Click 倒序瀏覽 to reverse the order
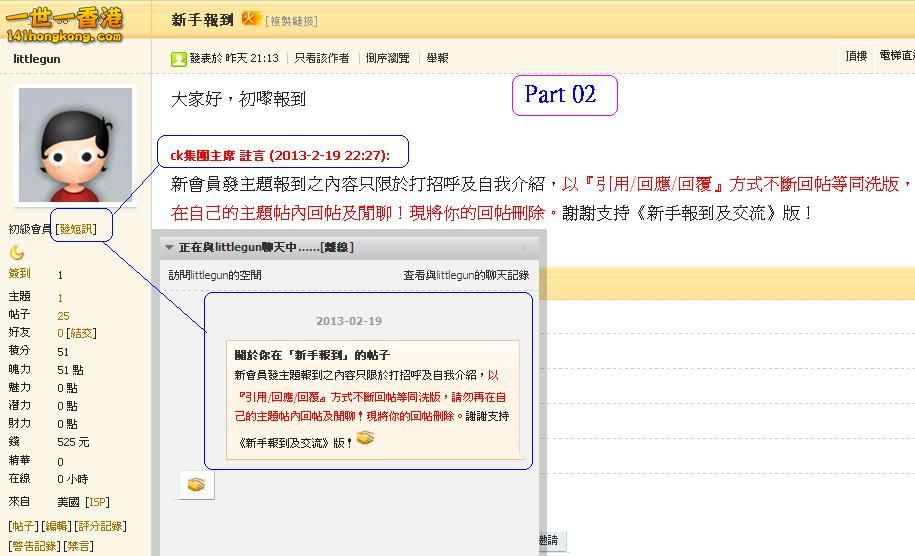915x556 pixels. pyautogui.click(x=387, y=58)
